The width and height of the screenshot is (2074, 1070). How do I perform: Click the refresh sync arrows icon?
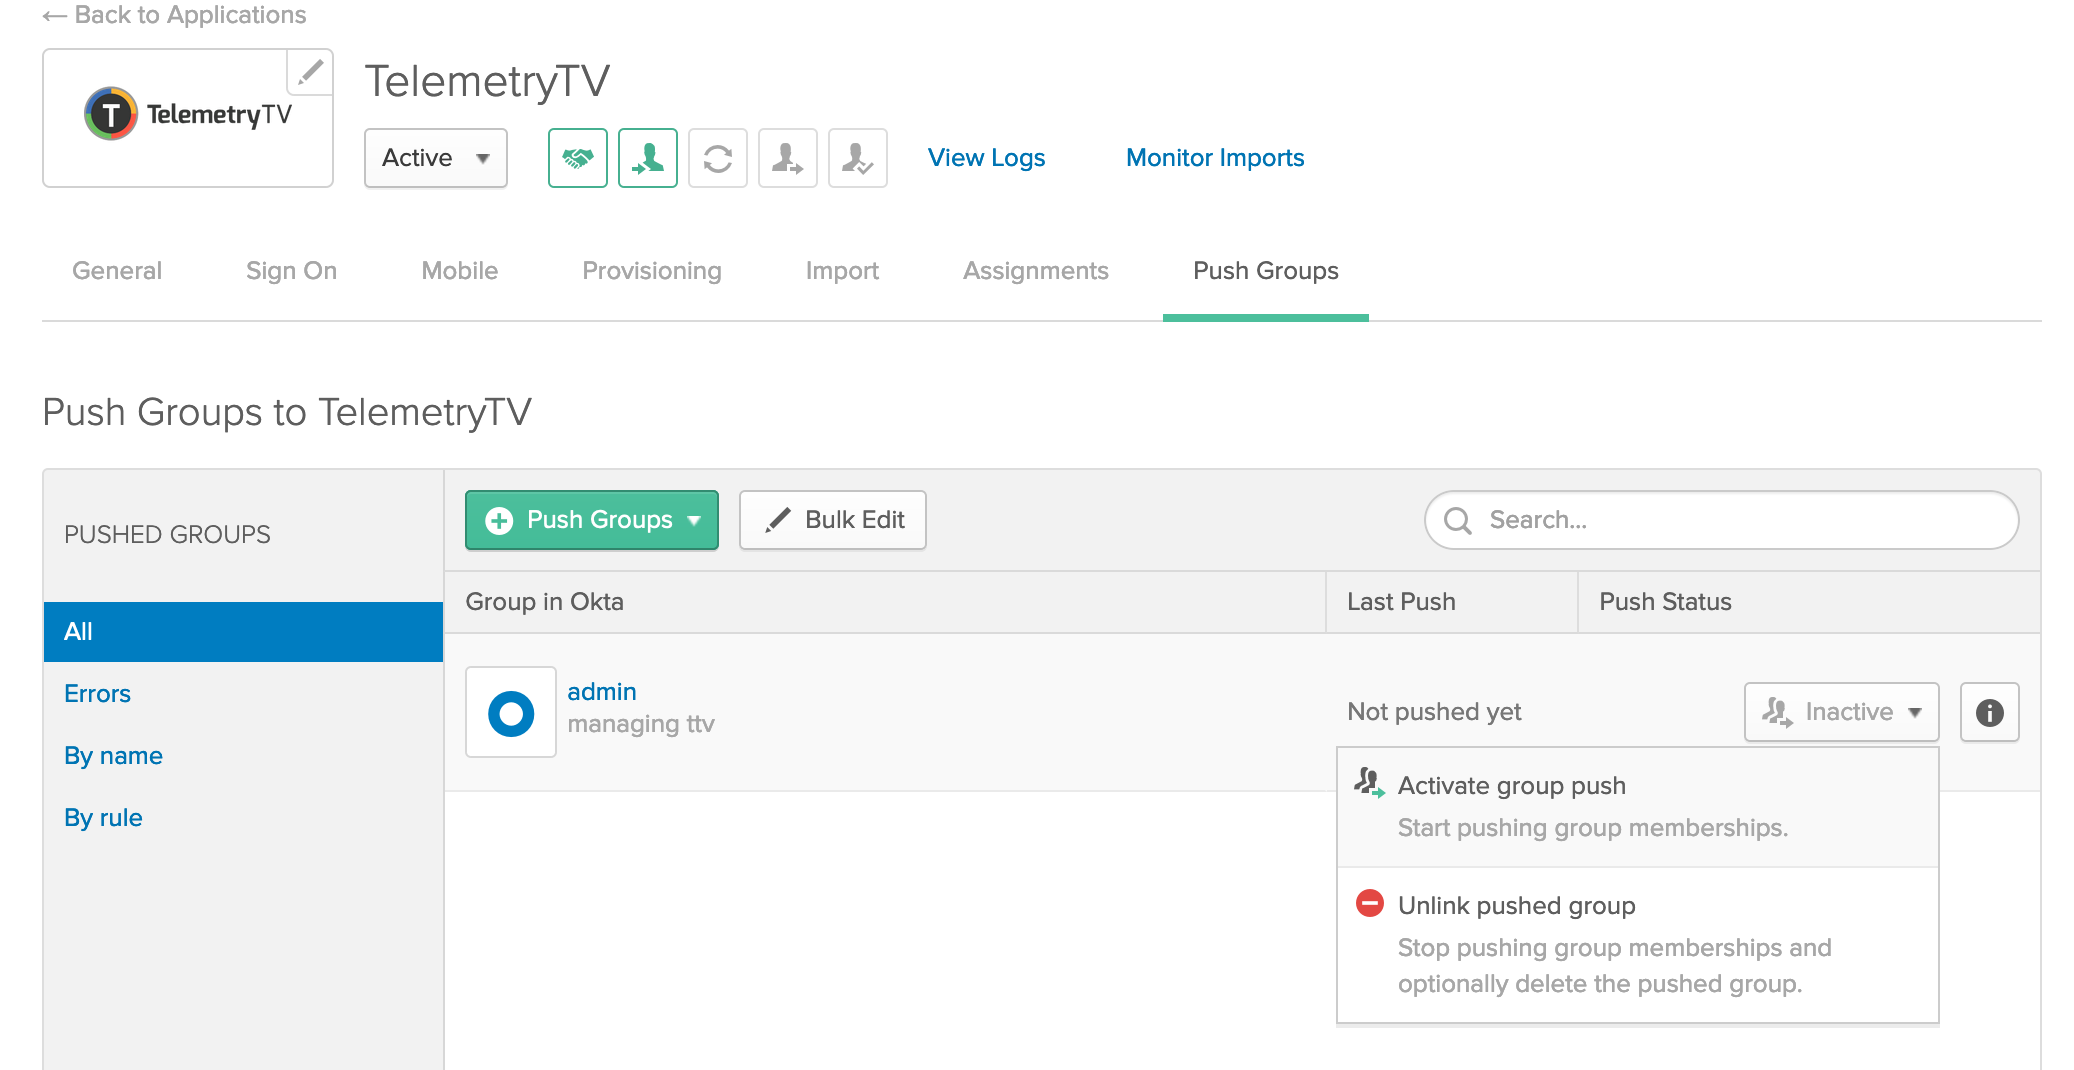718,158
